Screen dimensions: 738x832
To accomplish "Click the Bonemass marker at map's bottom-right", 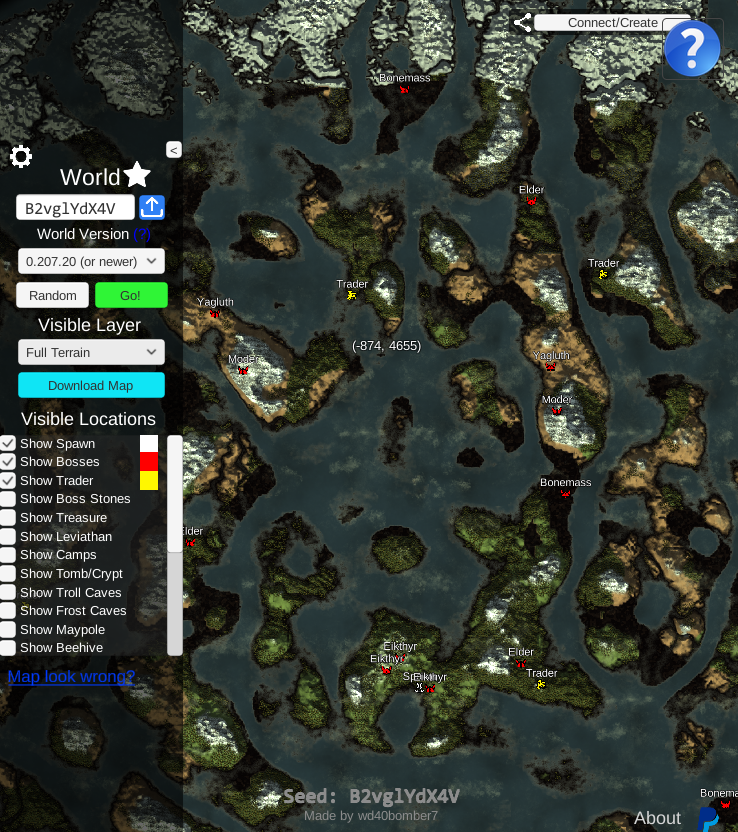I will click(x=725, y=804).
